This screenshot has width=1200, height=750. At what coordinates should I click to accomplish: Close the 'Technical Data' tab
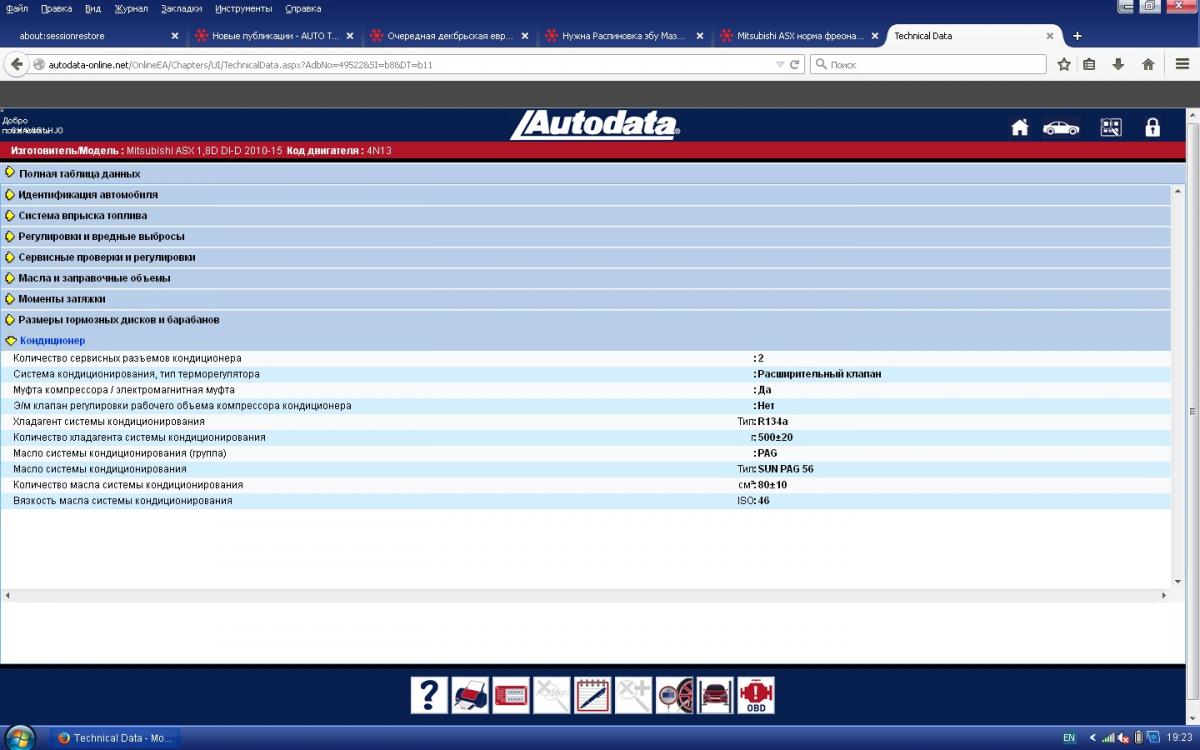pyautogui.click(x=1050, y=36)
